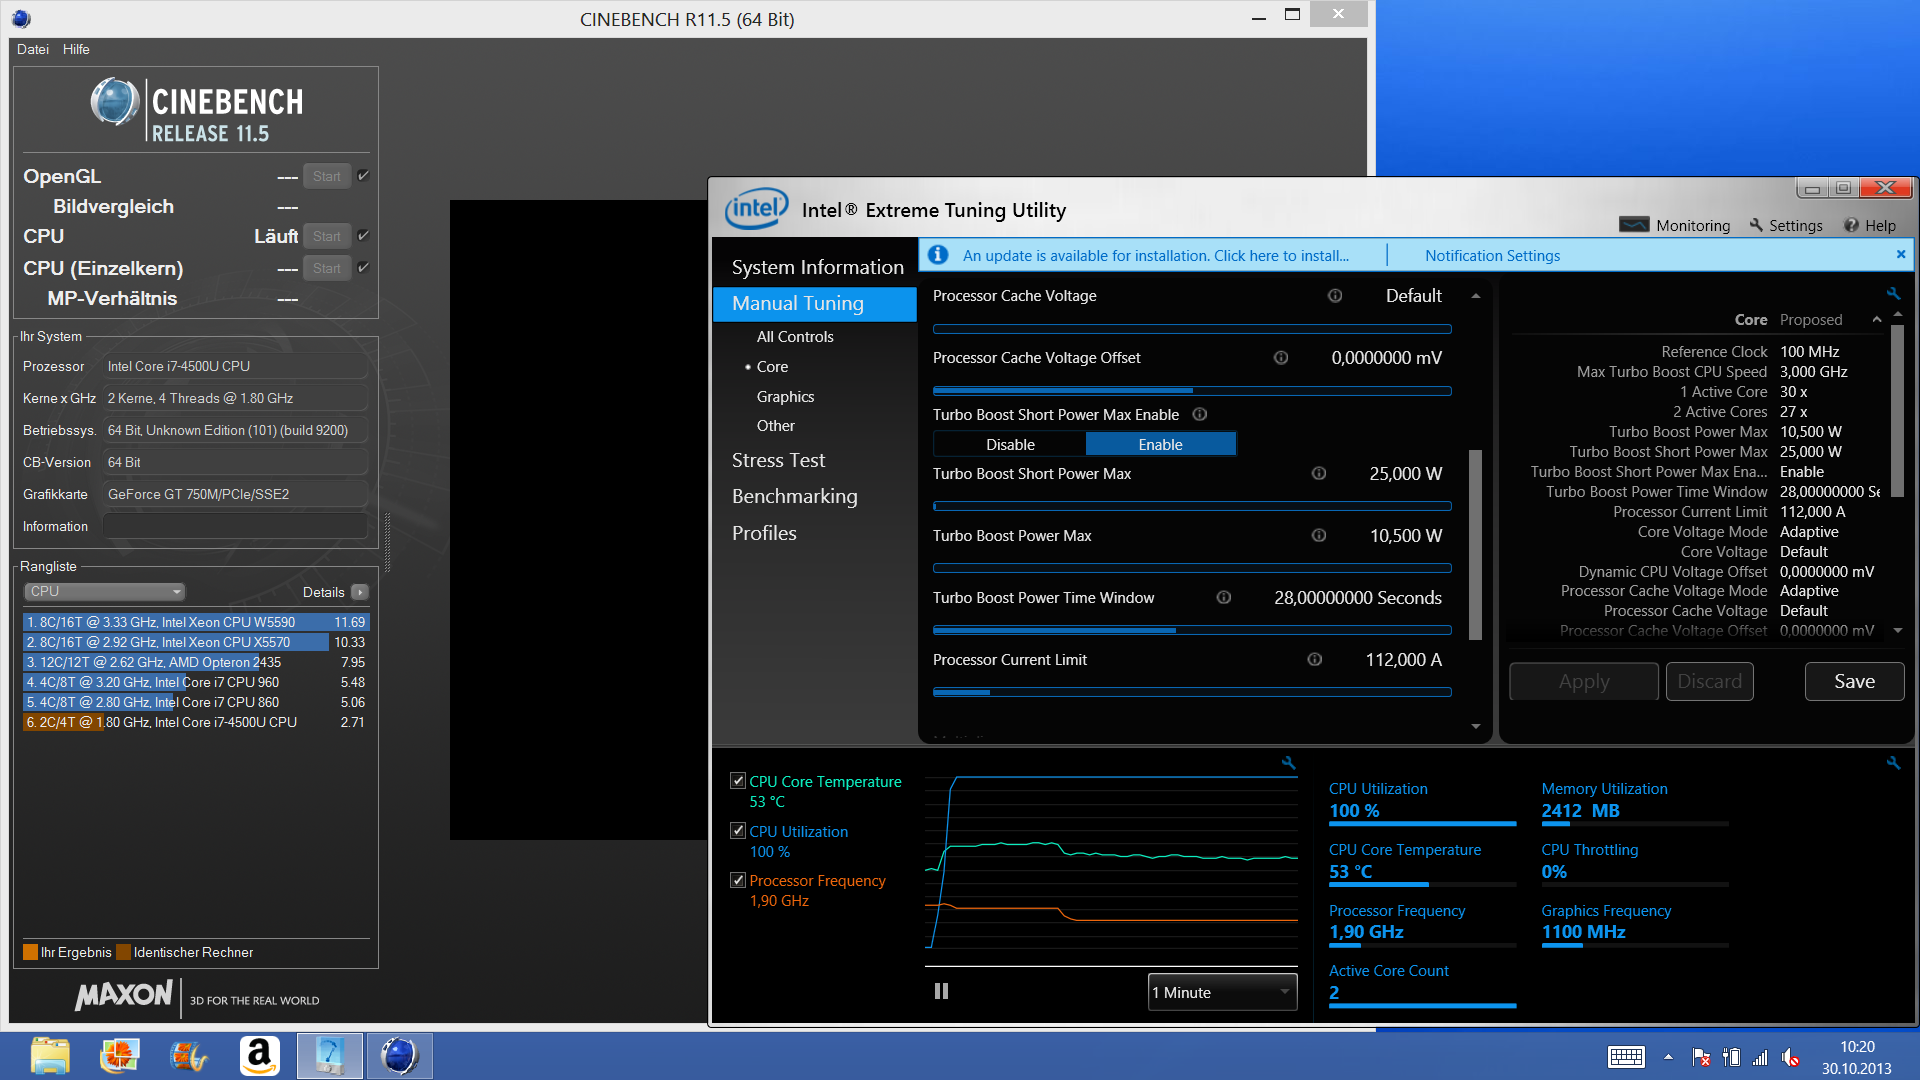Pause the monitoring graph

[941, 991]
